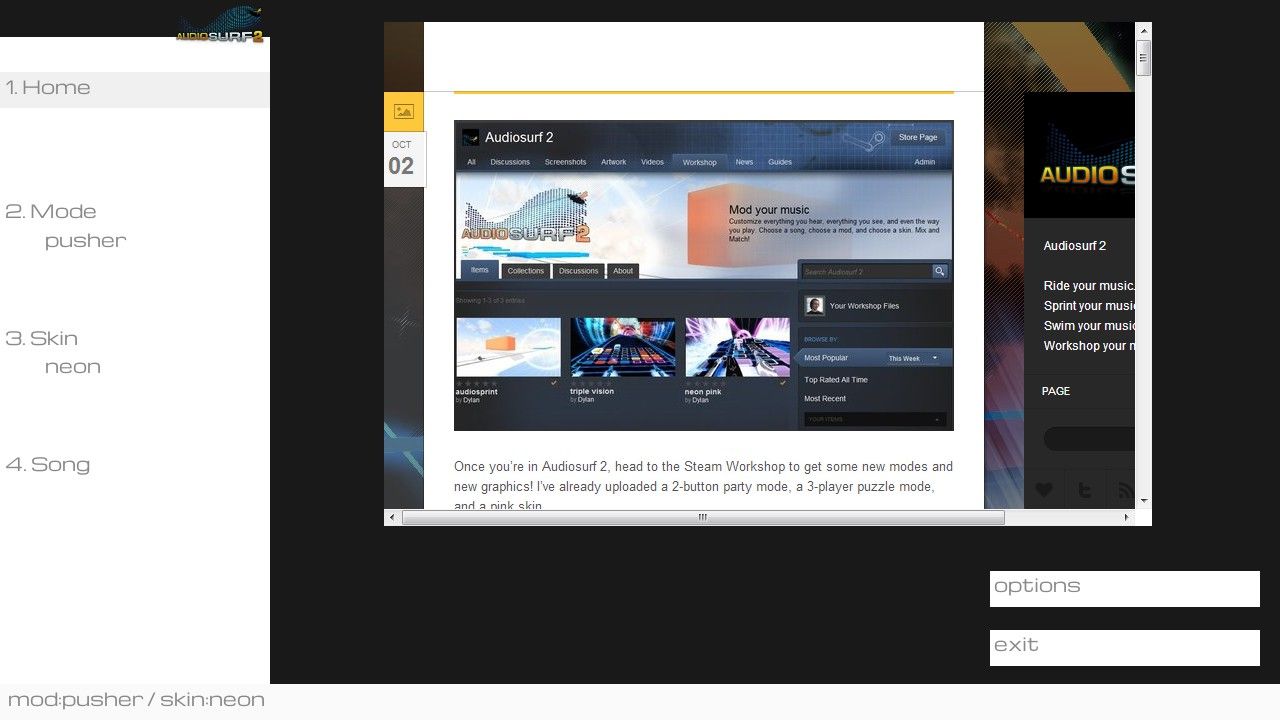The width and height of the screenshot is (1280, 720).
Task: Open the 3. Skin menu item
Action: 41,338
